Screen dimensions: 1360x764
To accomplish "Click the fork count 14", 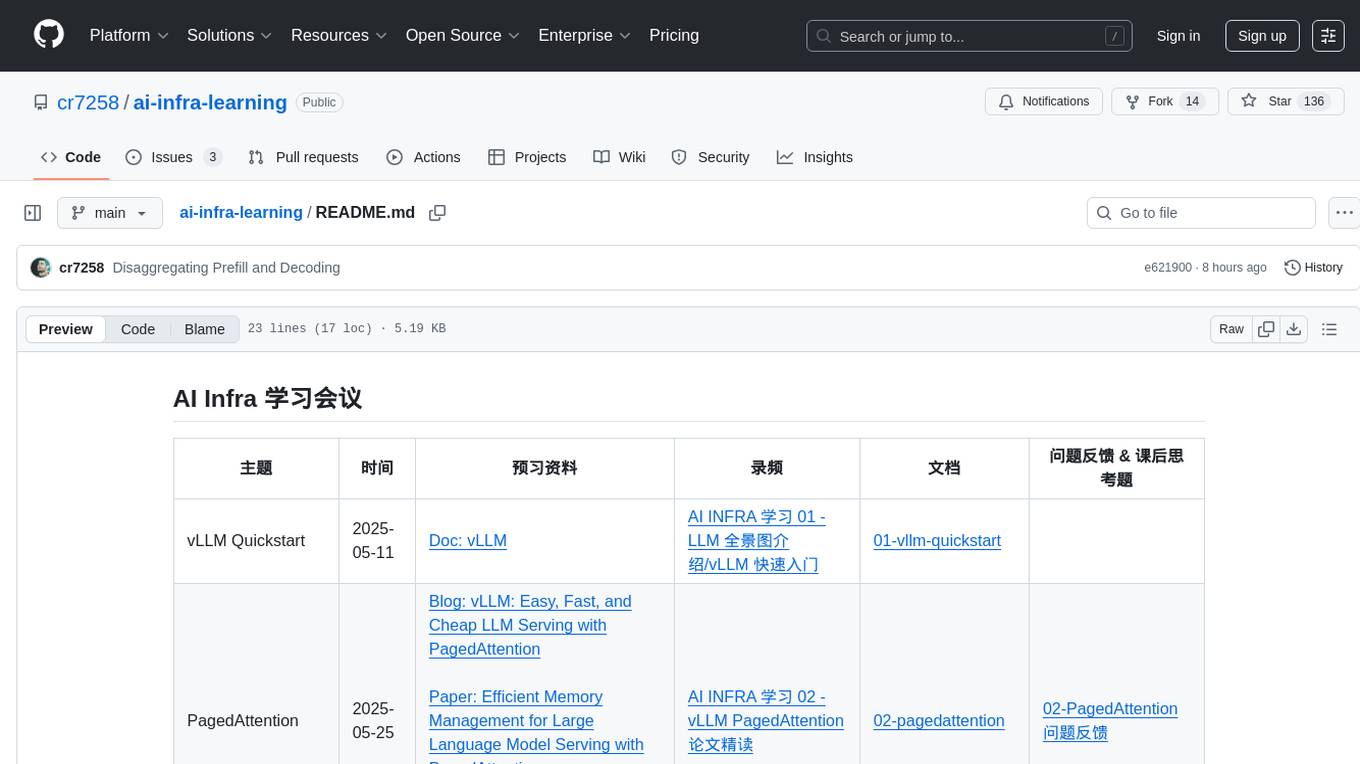I will [1192, 102].
